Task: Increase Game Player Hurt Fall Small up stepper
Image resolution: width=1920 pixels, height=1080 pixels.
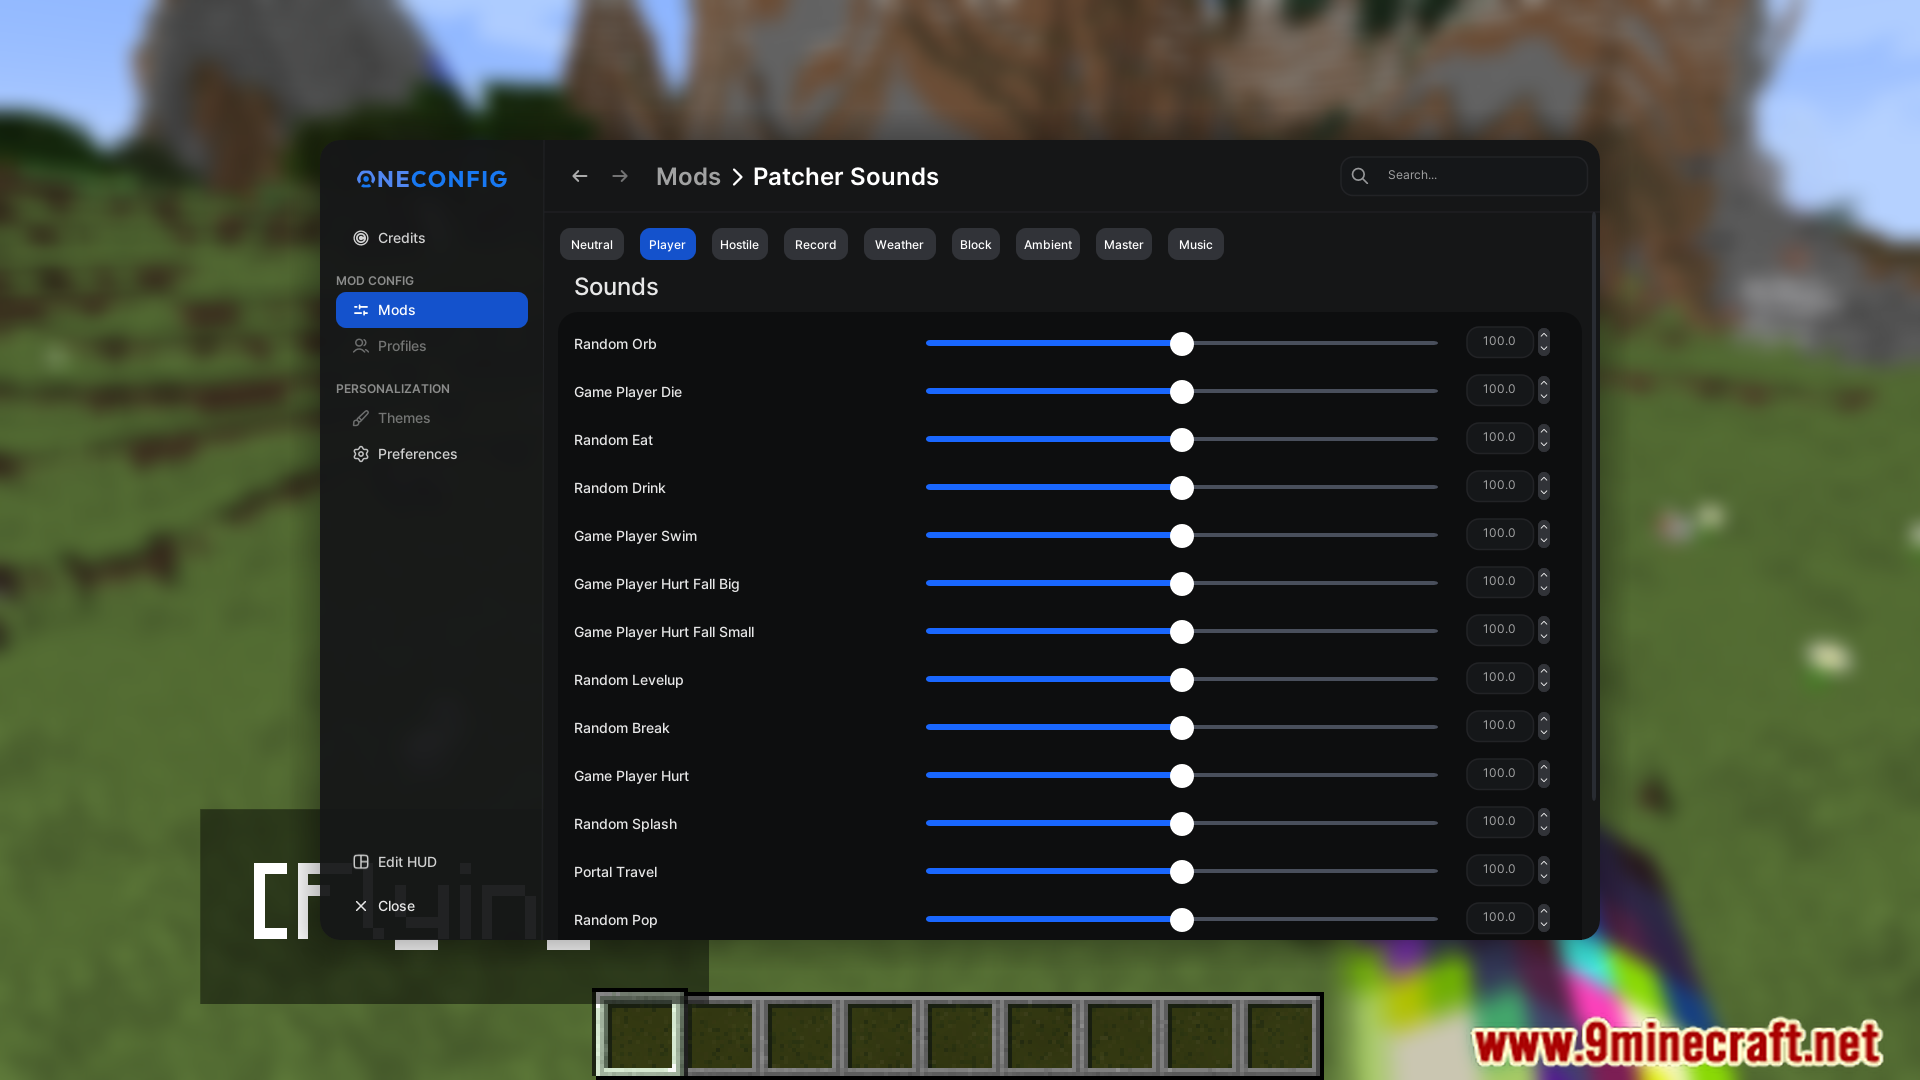Action: point(1544,623)
